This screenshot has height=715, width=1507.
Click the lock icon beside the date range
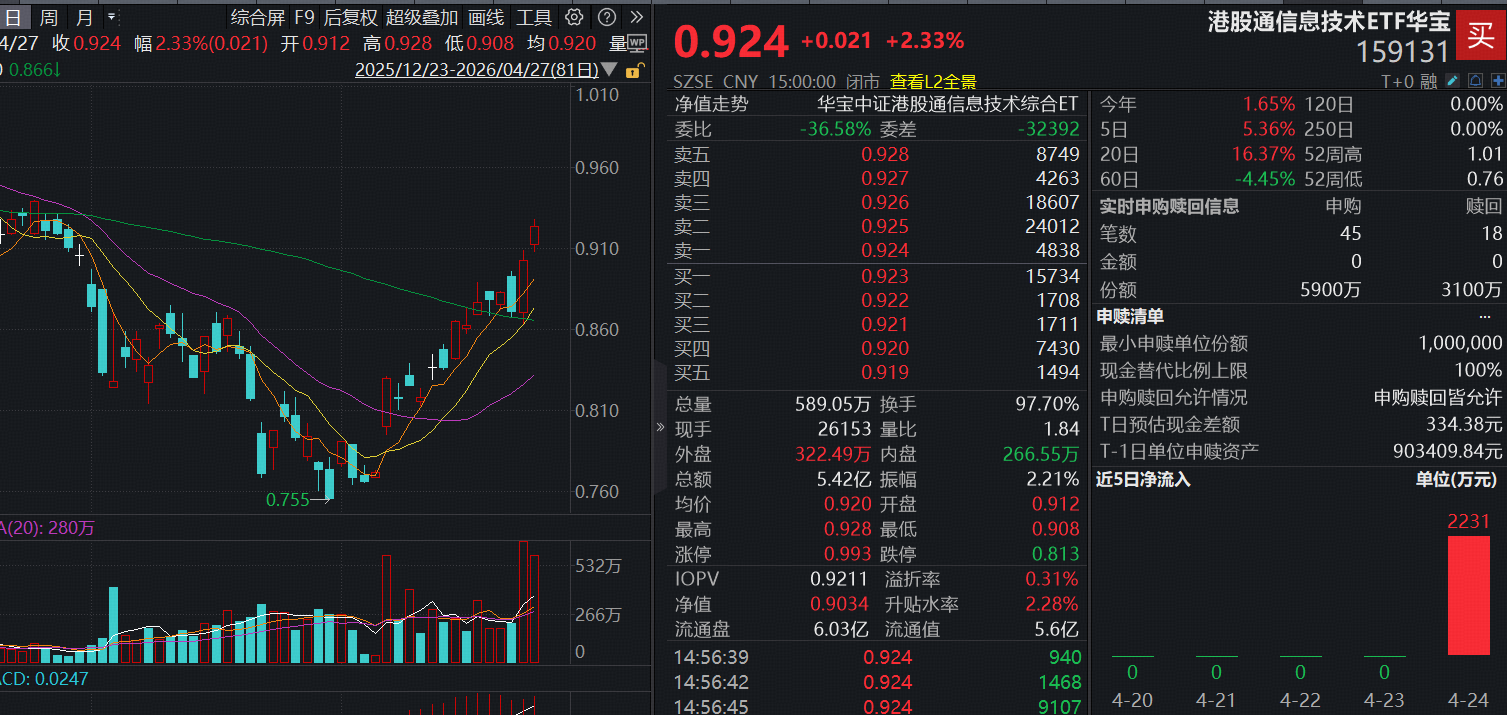633,71
